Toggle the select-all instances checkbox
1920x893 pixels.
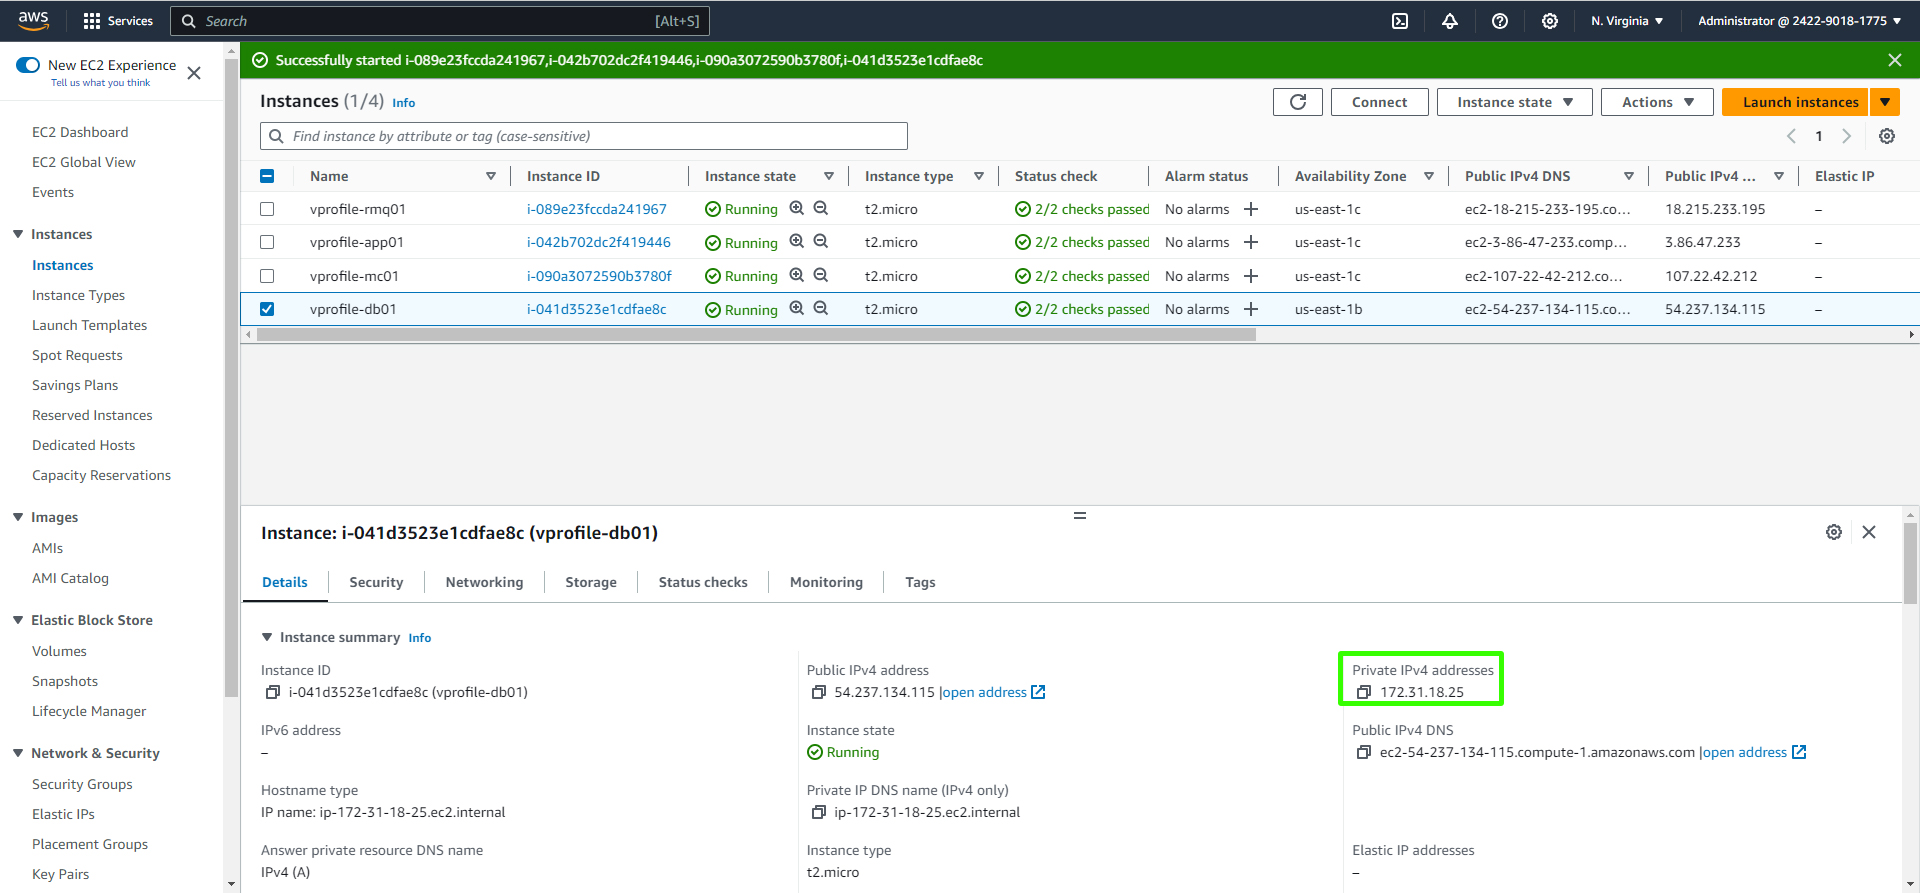(267, 176)
